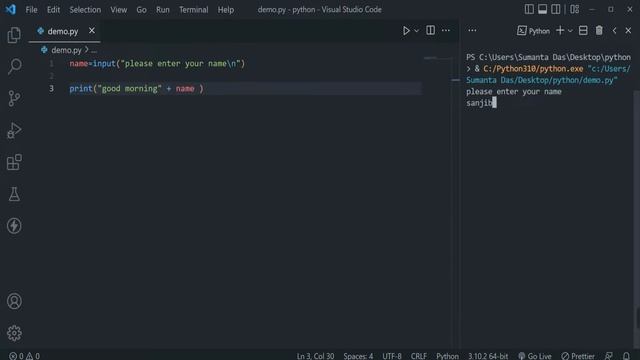This screenshot has width=640, height=360.
Task: Click the python.exe path in terminal
Action: point(533,69)
